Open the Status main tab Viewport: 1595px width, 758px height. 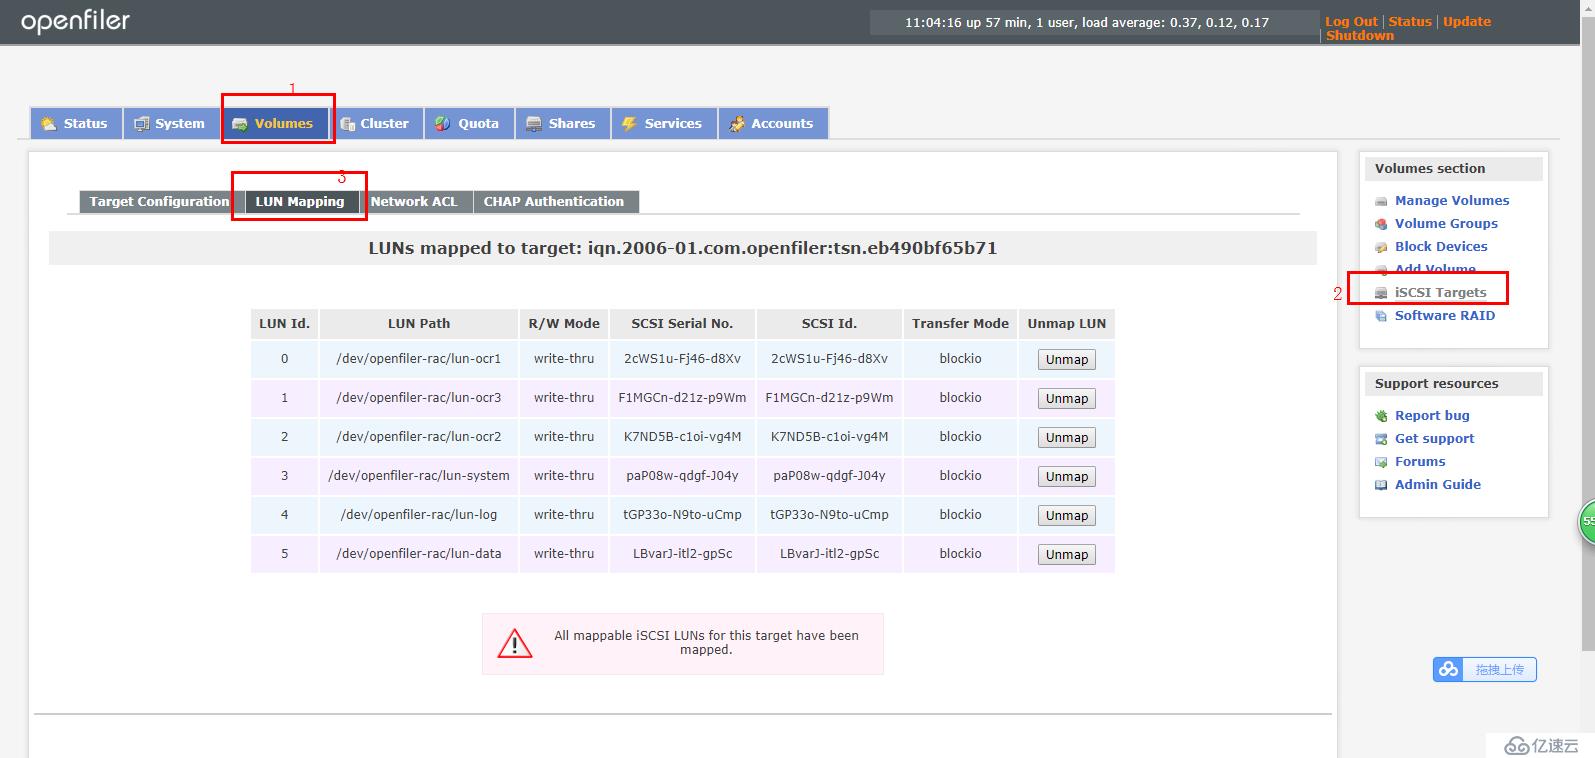[x=76, y=124]
